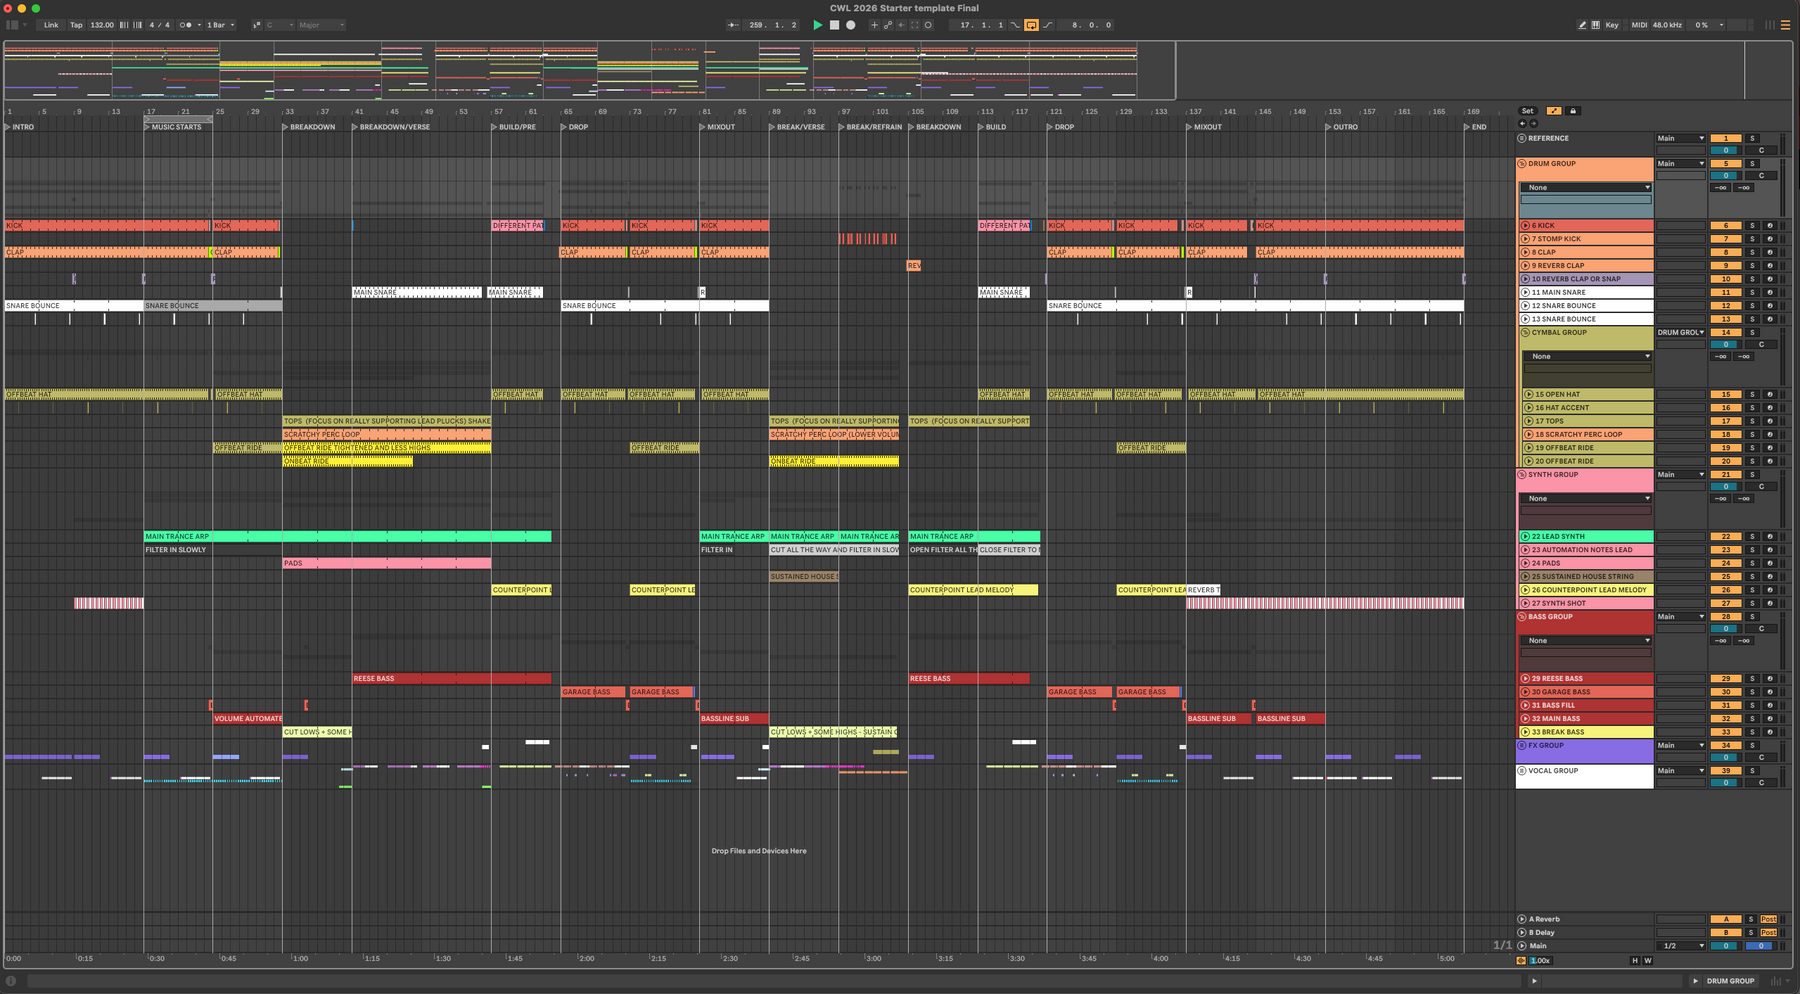The height and width of the screenshot is (994, 1800).
Task: Click the MIDI overdub plus icon
Action: coord(874,25)
